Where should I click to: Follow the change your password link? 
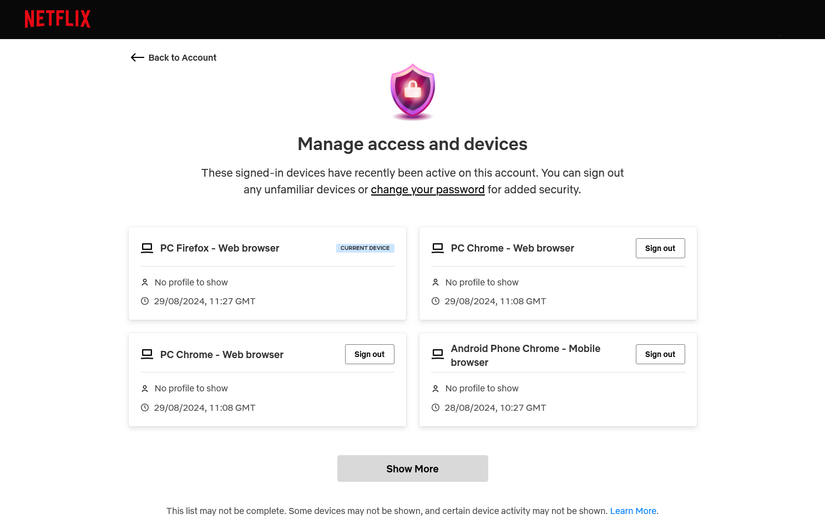point(427,190)
